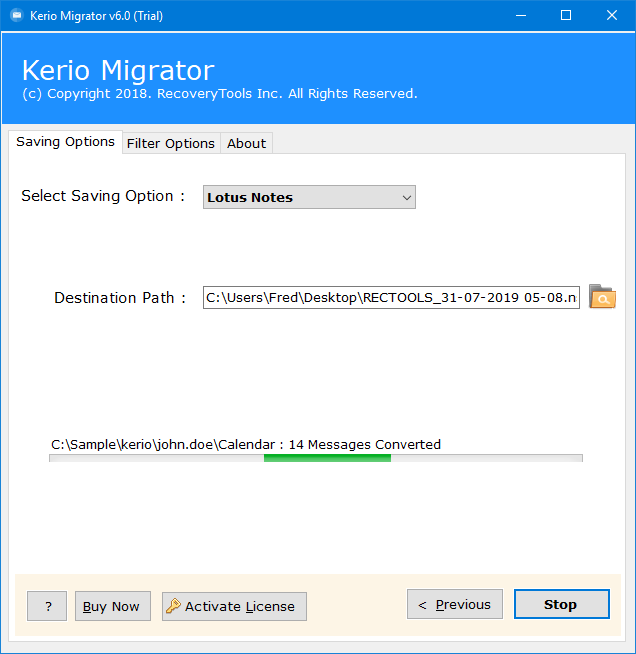This screenshot has height=654, width=636.
Task: Browse for destination folder icon
Action: 602,297
